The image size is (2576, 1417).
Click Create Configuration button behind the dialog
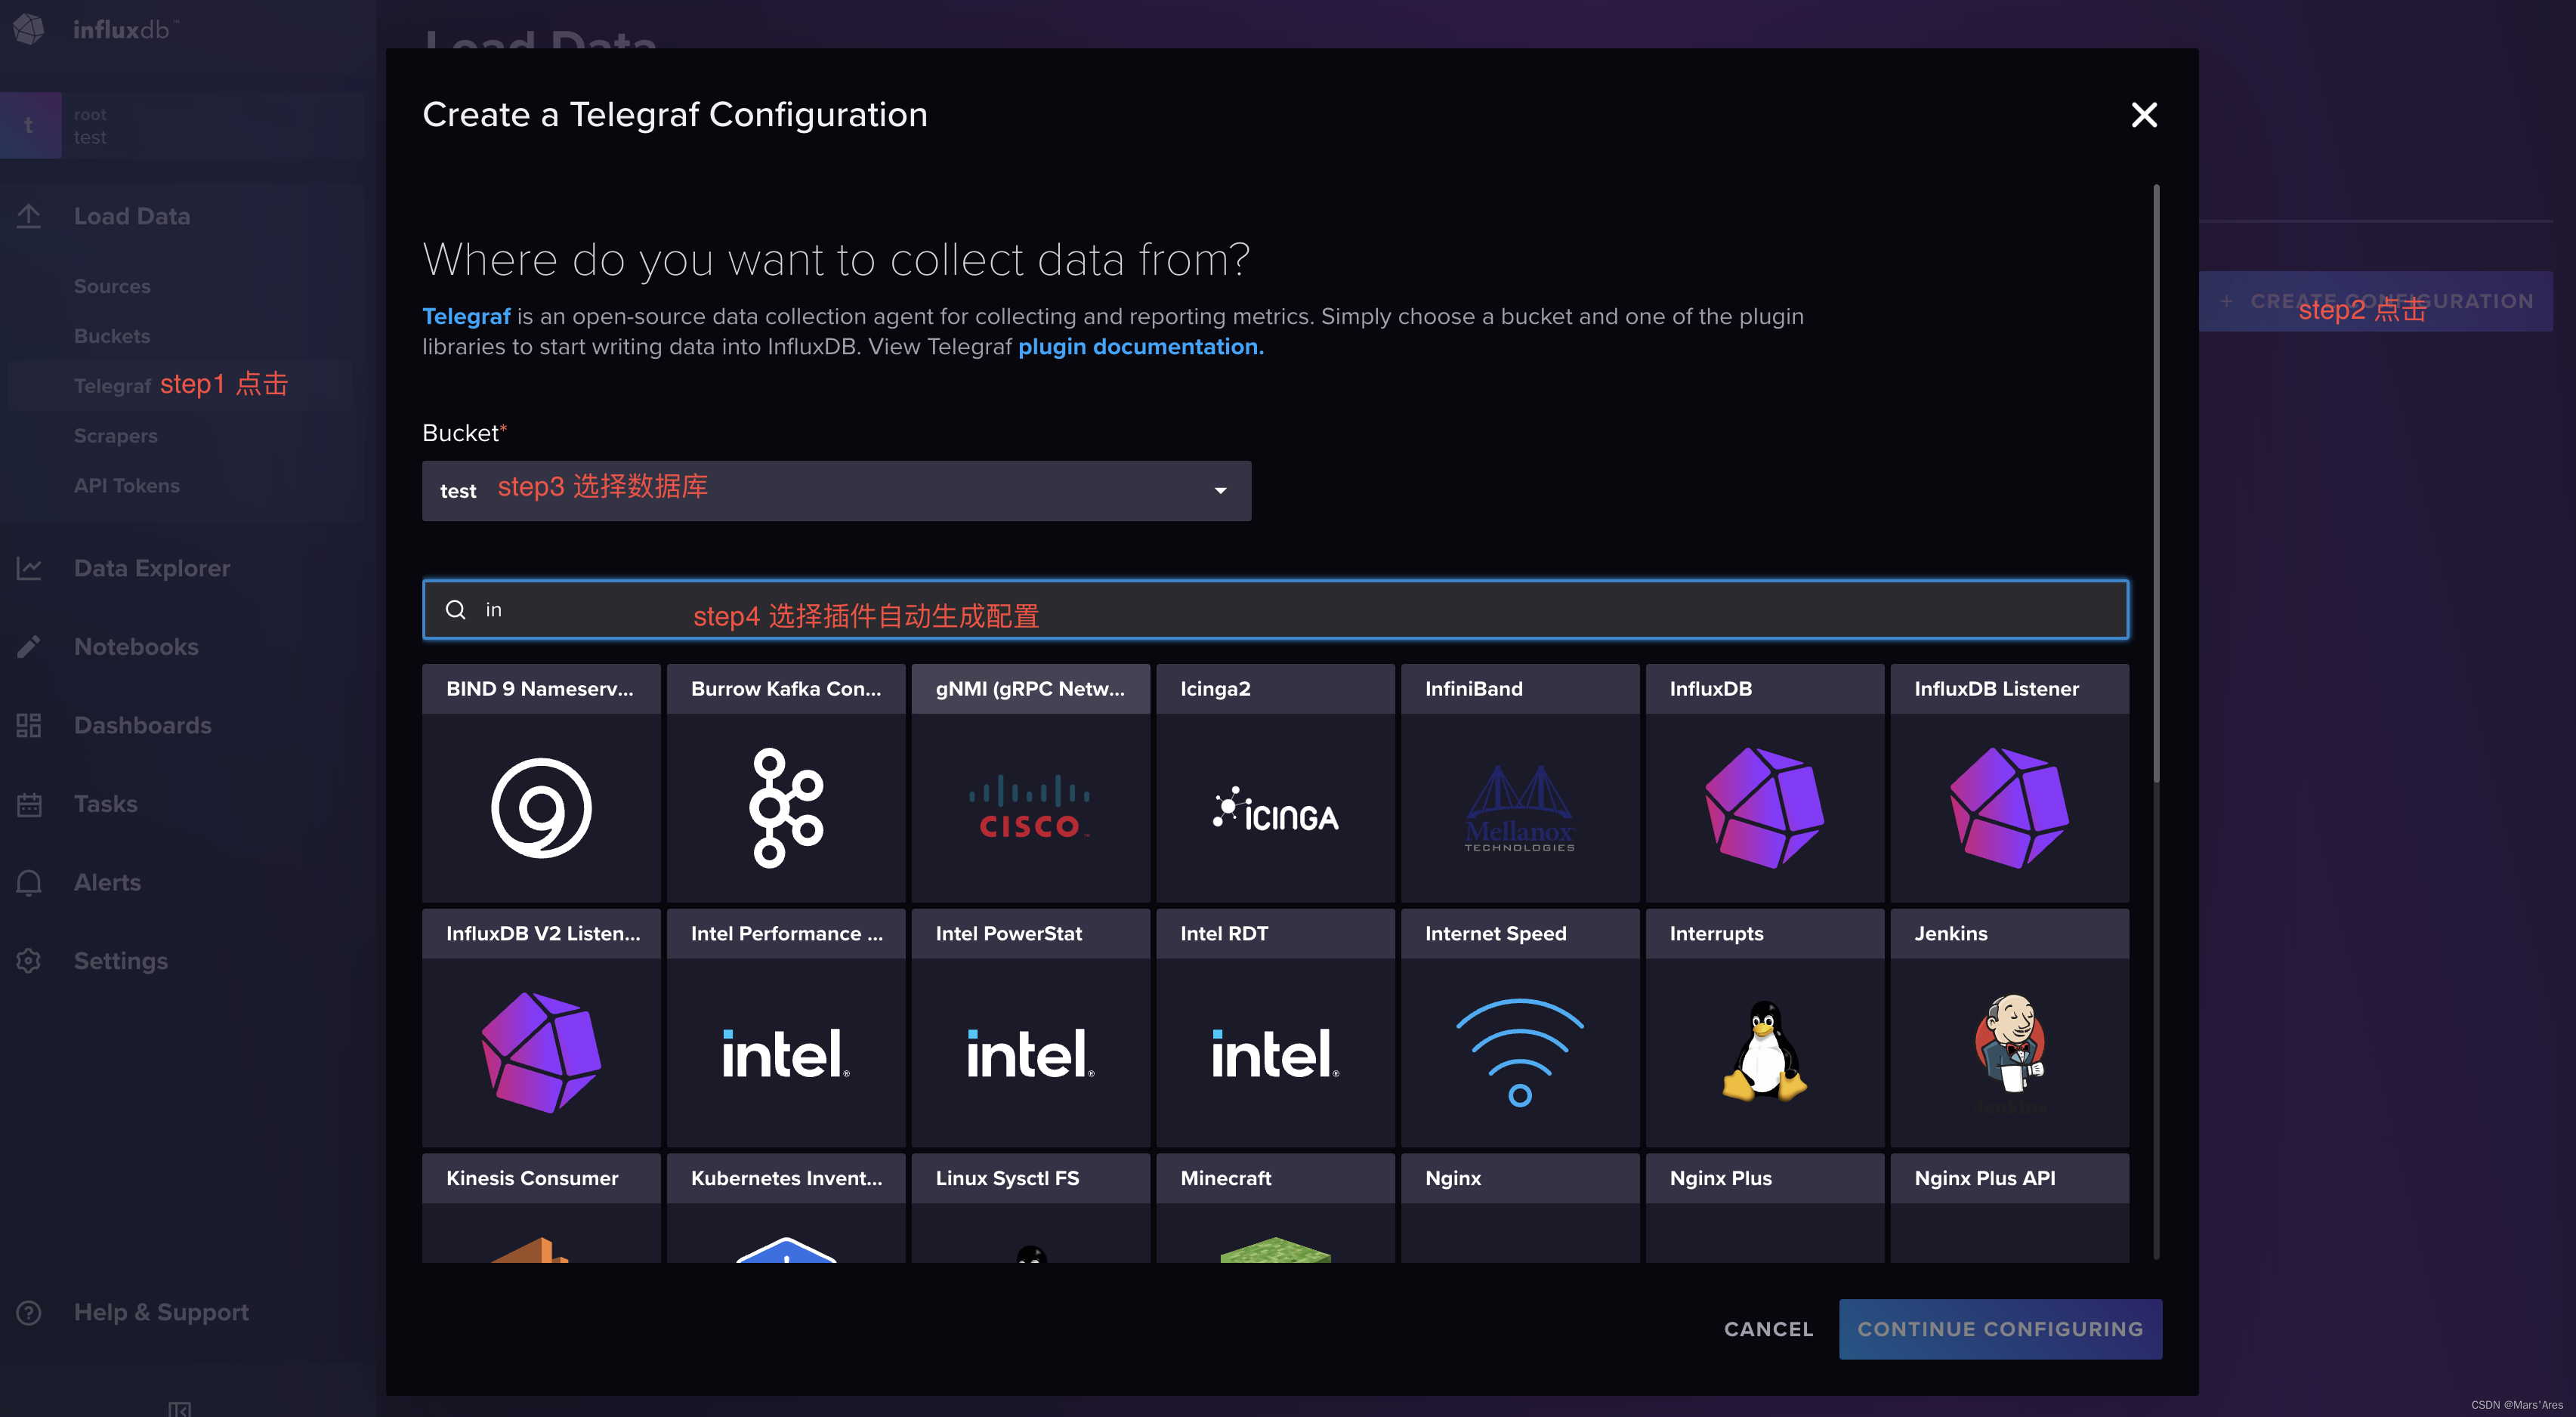coord(2376,301)
